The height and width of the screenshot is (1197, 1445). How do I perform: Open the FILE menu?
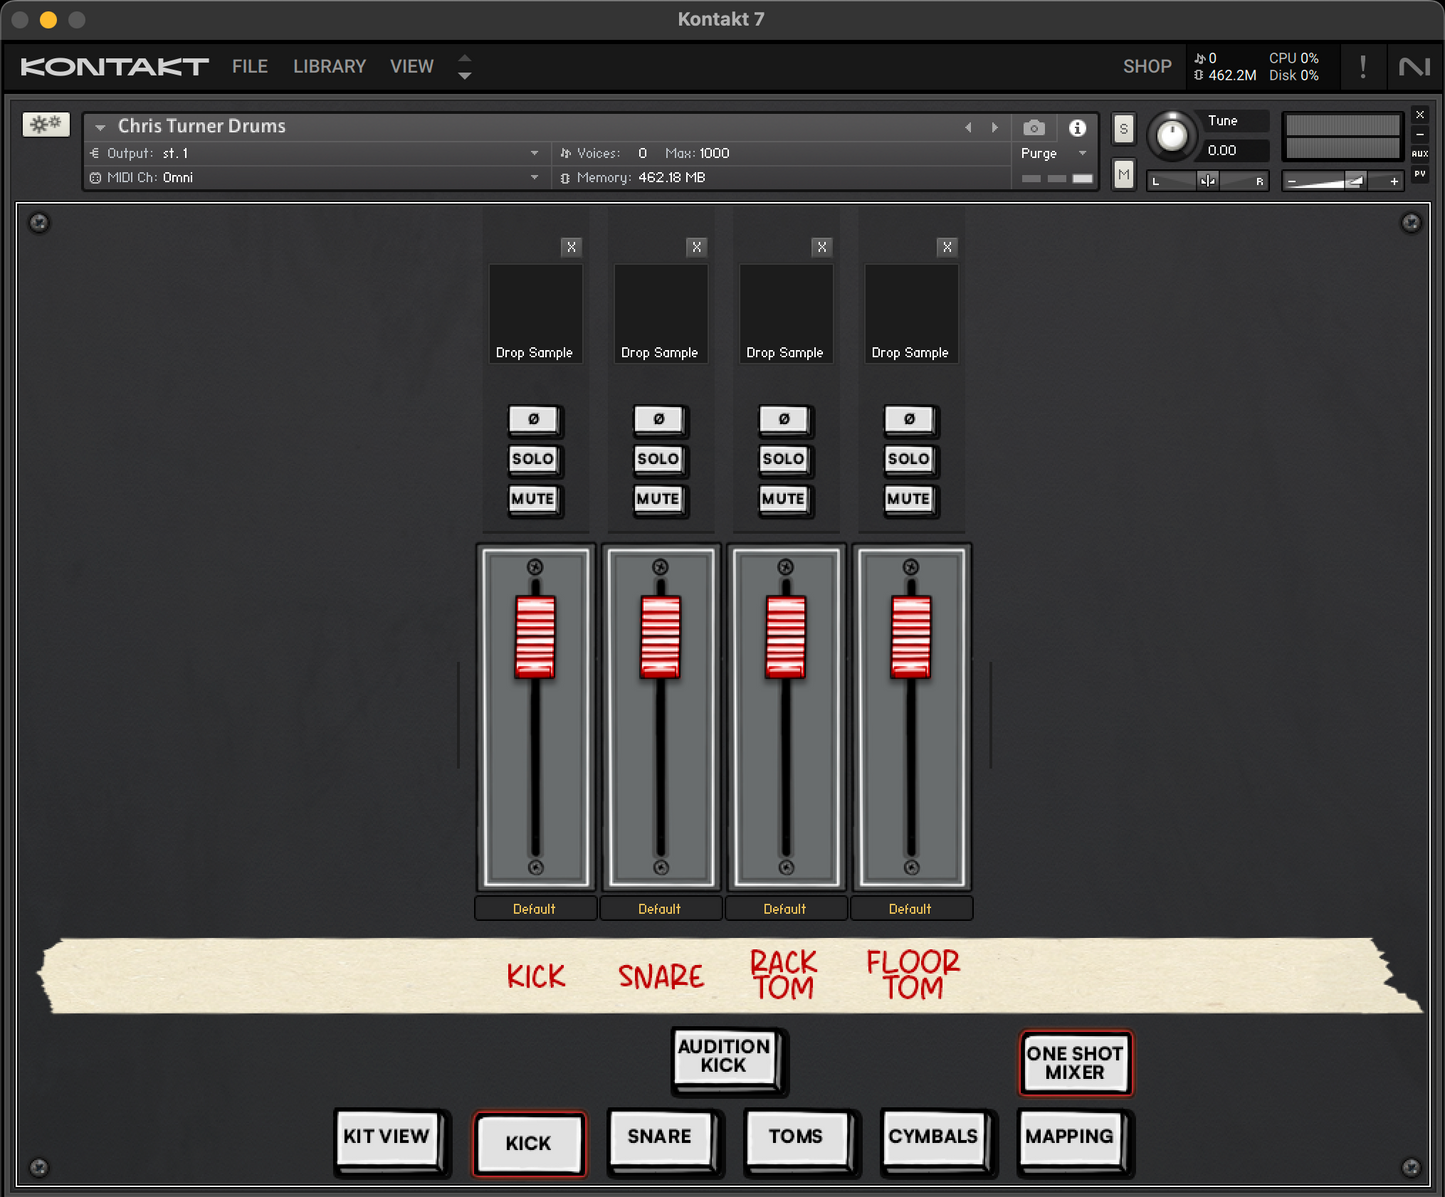249,67
